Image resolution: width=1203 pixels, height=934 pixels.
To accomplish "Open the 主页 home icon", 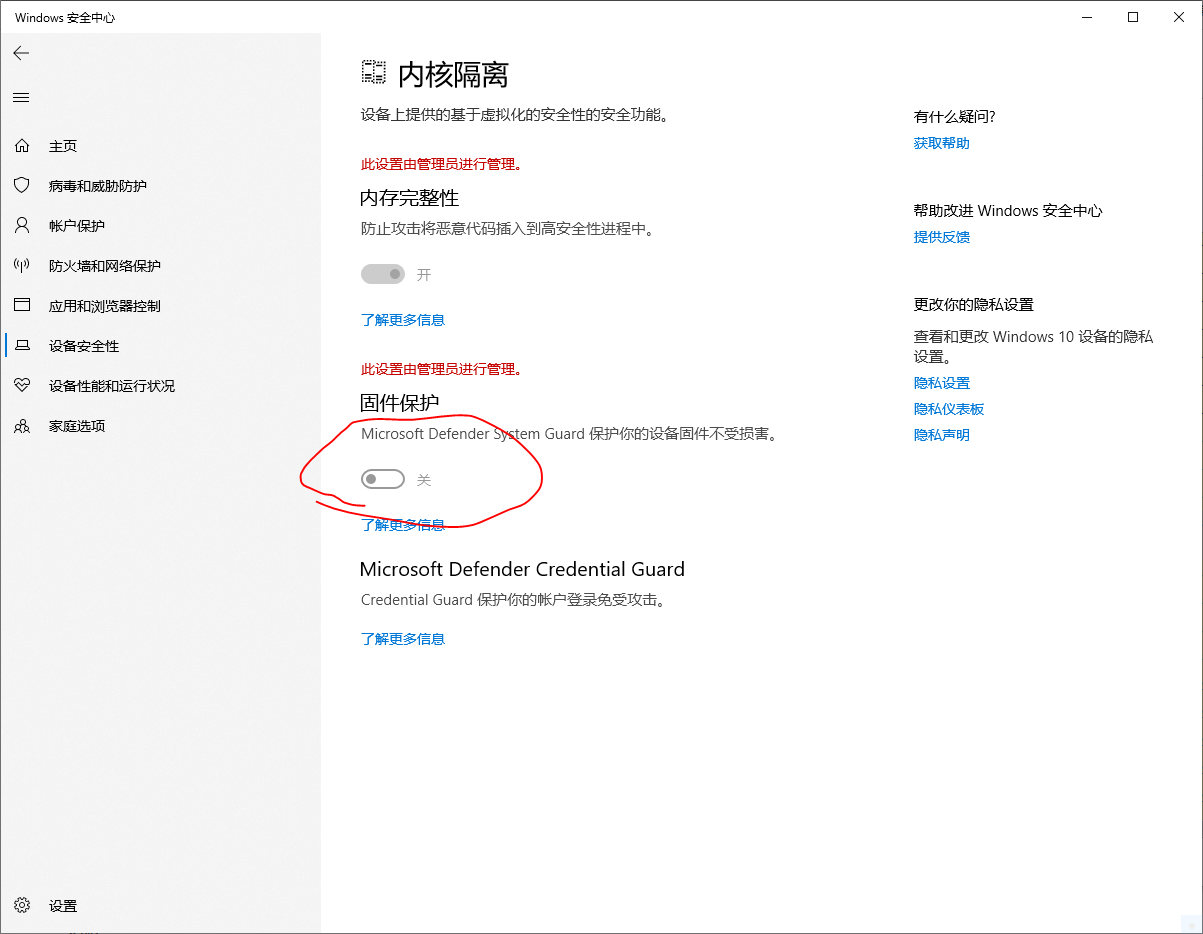I will coord(22,145).
